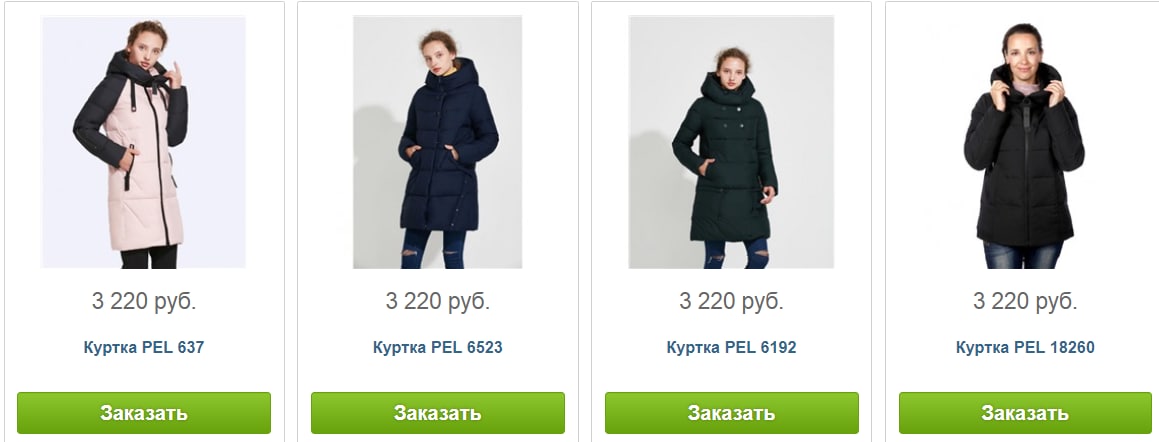Open the Куртка PEL 637 link
Image resolution: width=1159 pixels, height=442 pixels.
[143, 347]
